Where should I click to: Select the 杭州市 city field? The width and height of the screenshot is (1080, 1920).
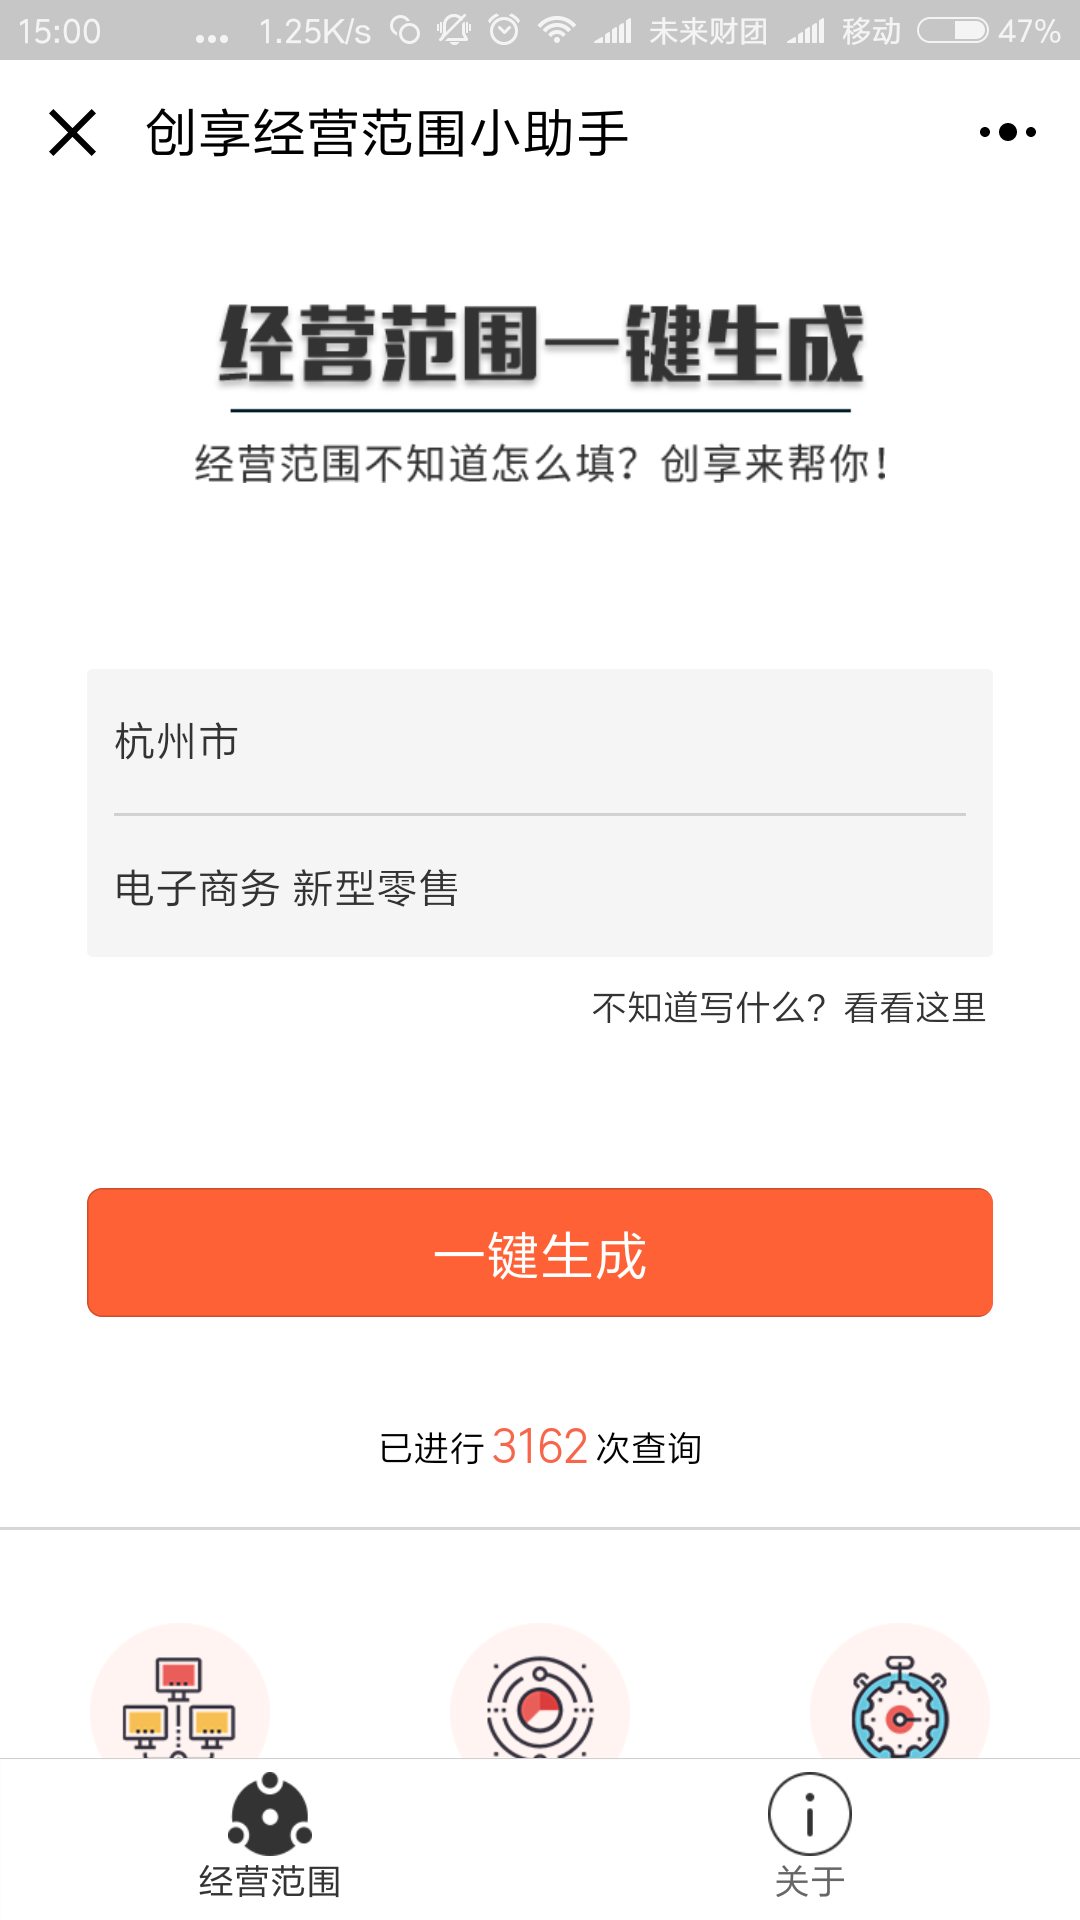[540, 742]
